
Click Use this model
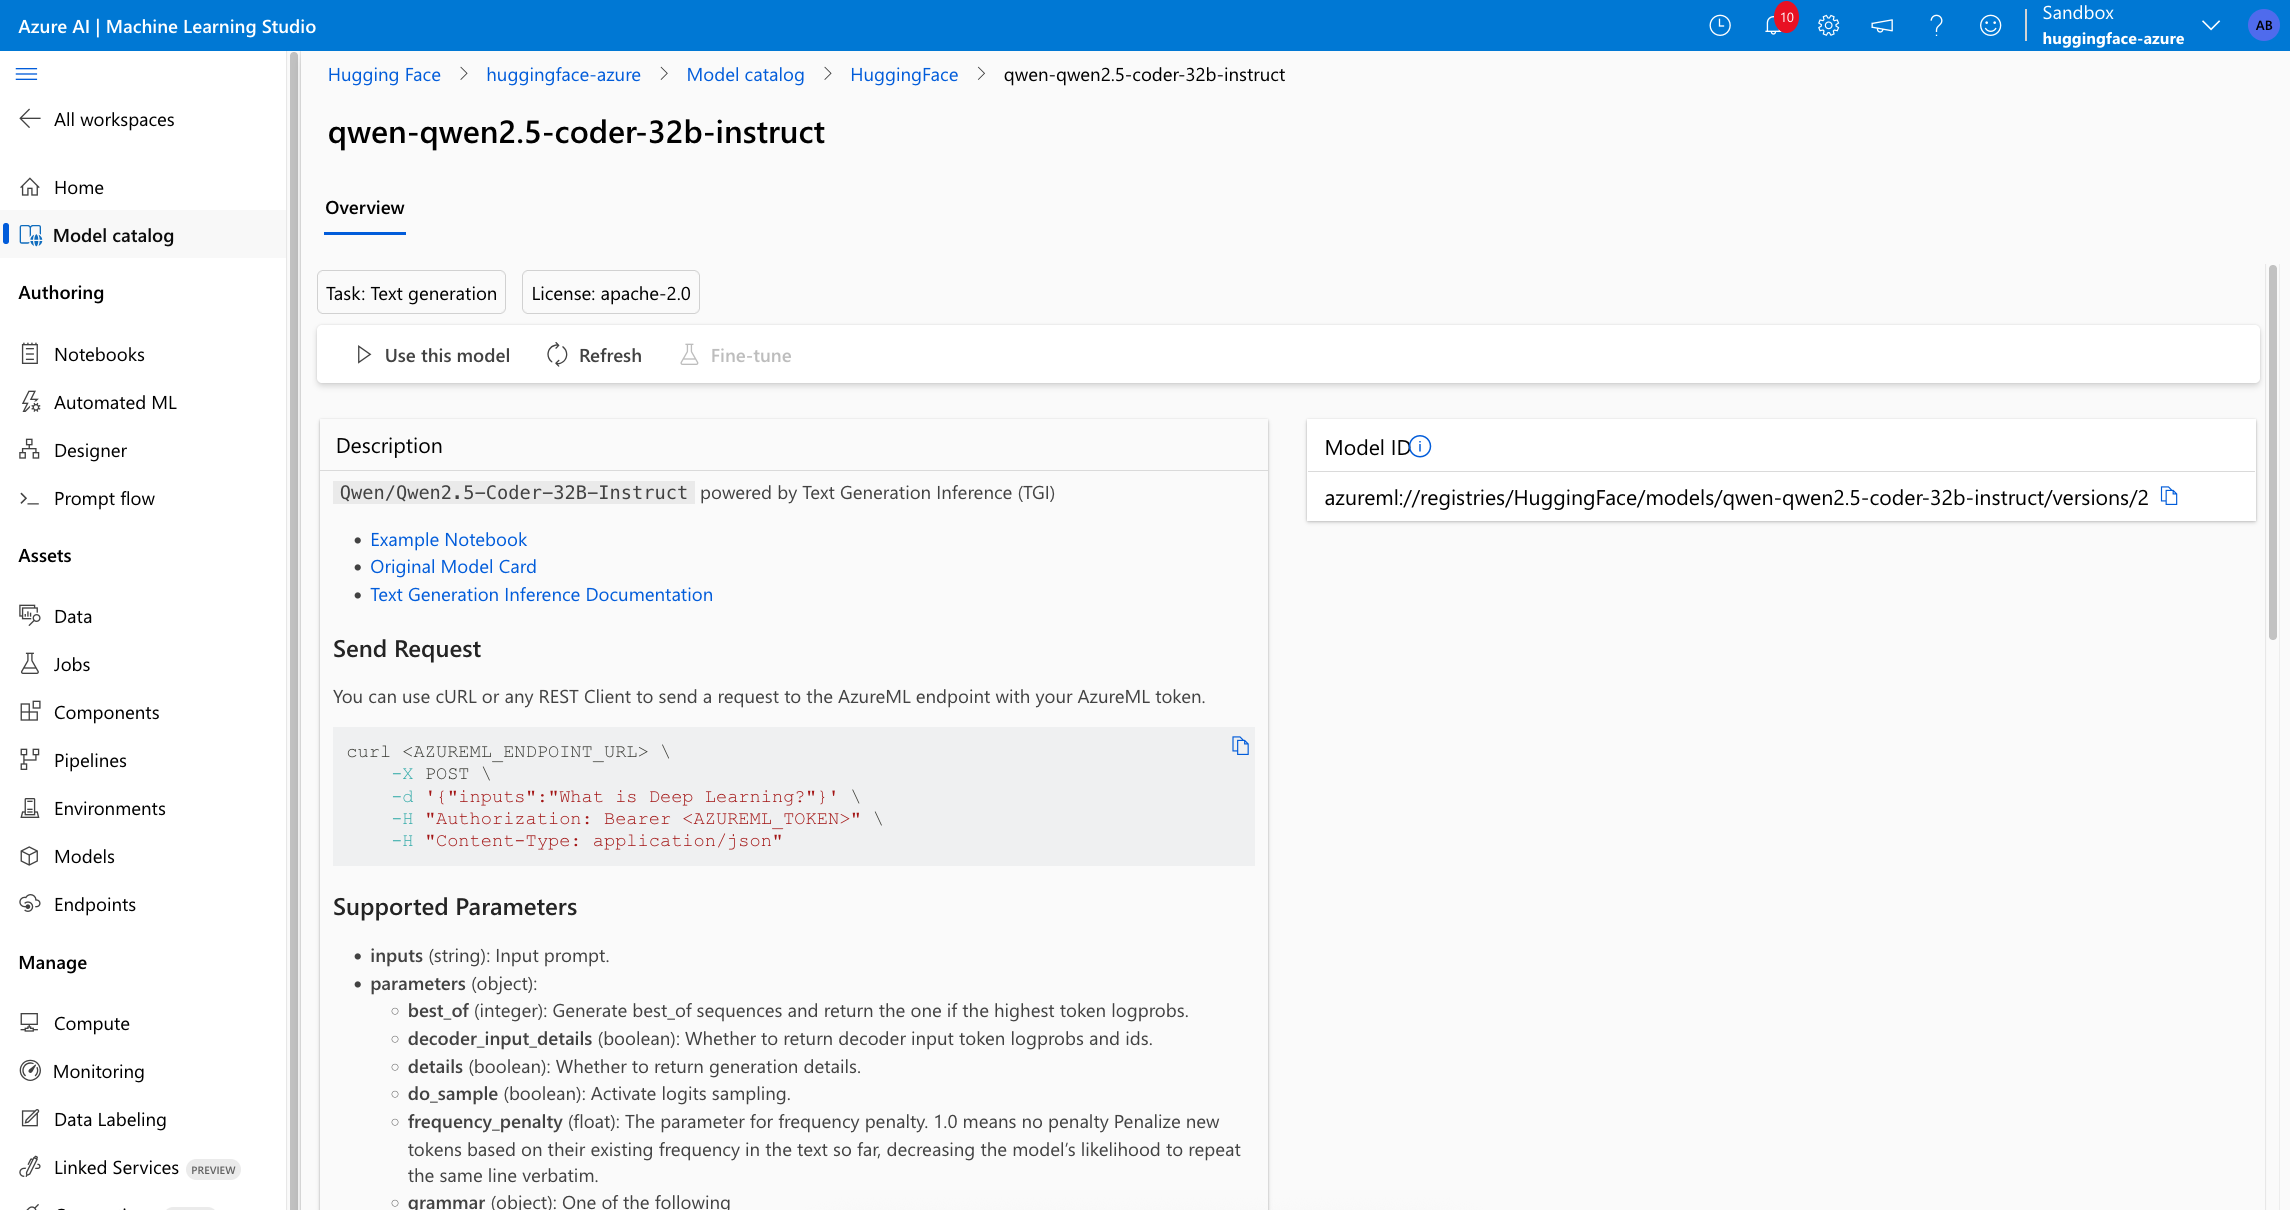coord(432,355)
